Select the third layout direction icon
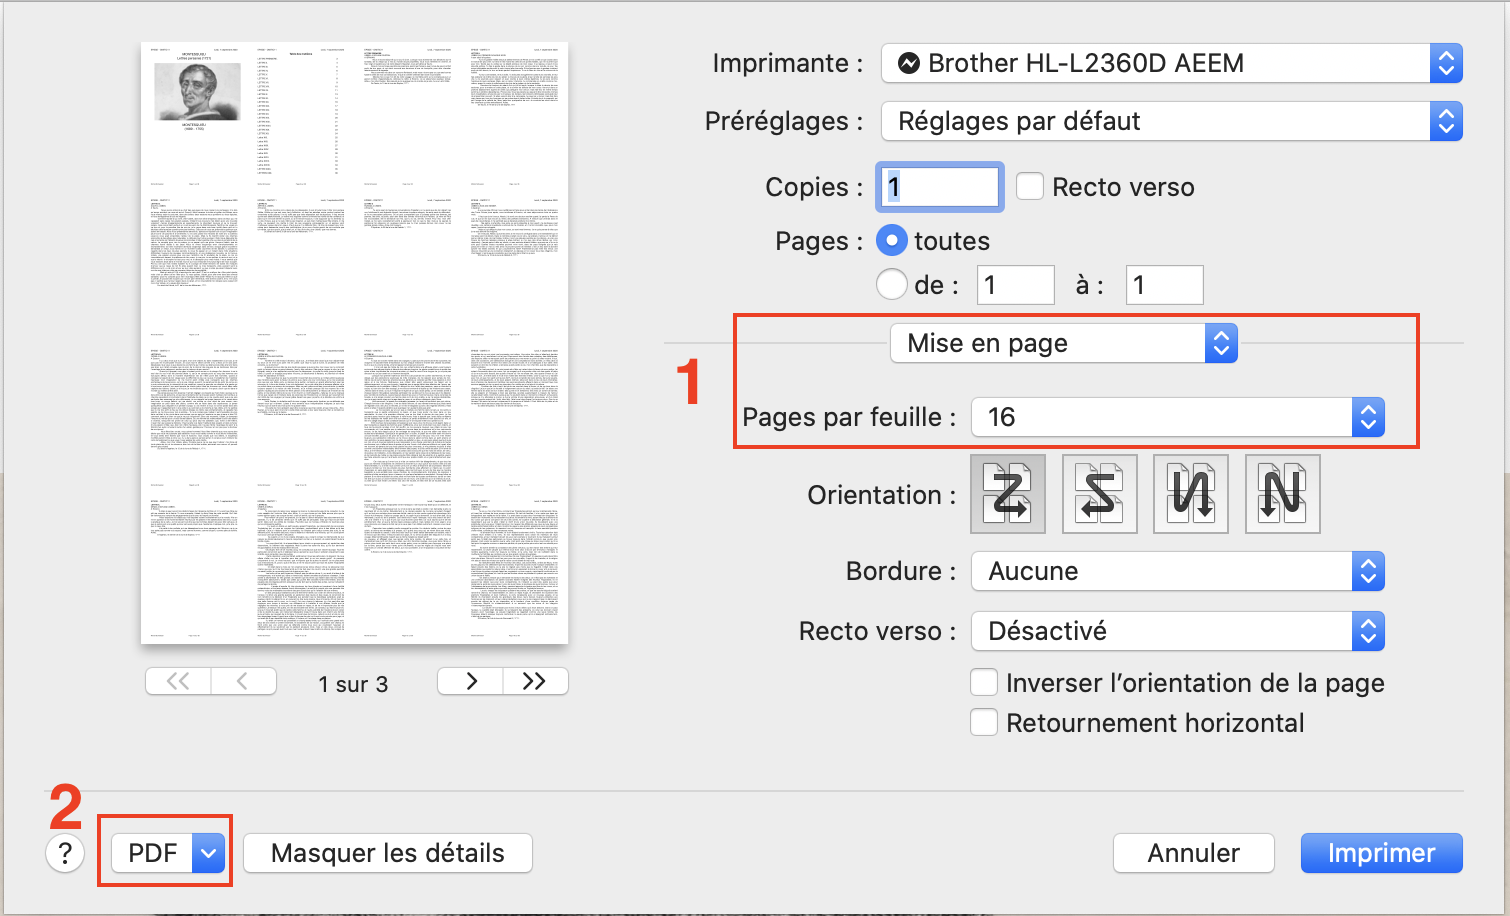 tap(1190, 494)
